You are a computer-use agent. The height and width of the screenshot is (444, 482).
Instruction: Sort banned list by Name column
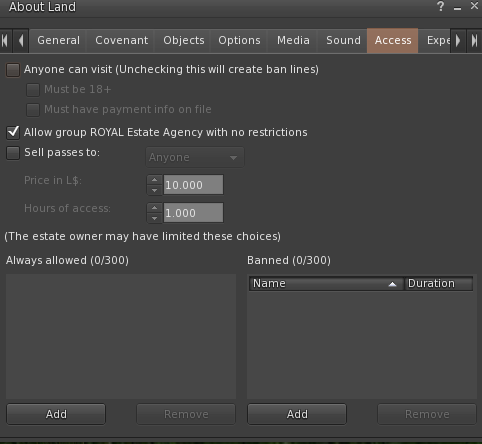tap(326, 283)
